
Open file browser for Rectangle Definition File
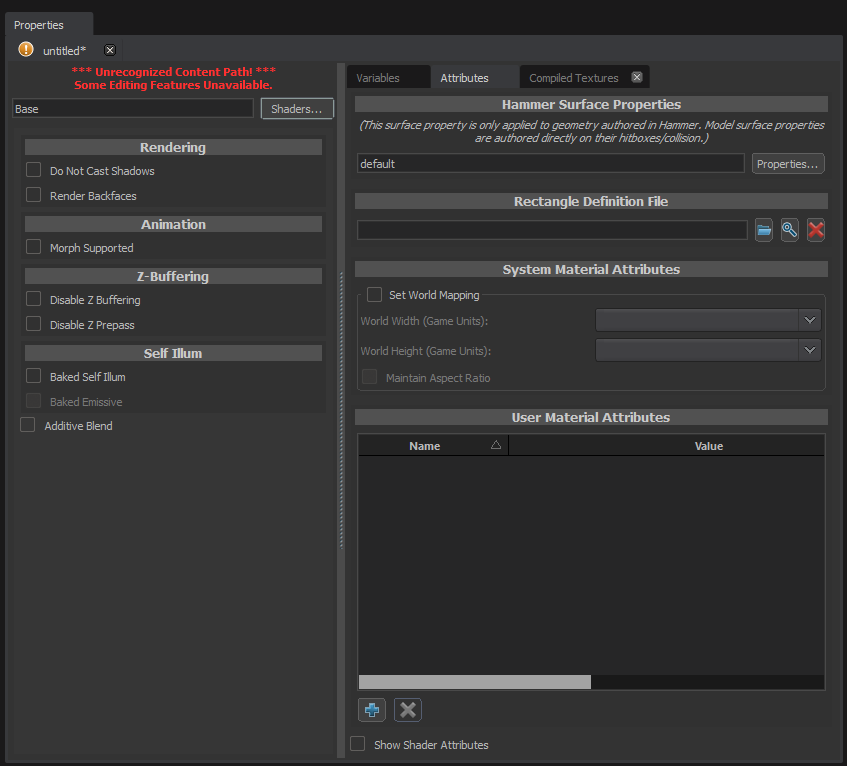click(x=763, y=230)
